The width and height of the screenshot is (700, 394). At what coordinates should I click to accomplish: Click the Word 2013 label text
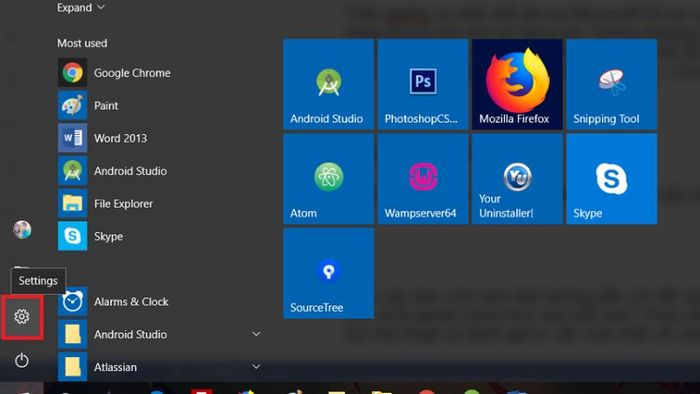[x=120, y=138]
